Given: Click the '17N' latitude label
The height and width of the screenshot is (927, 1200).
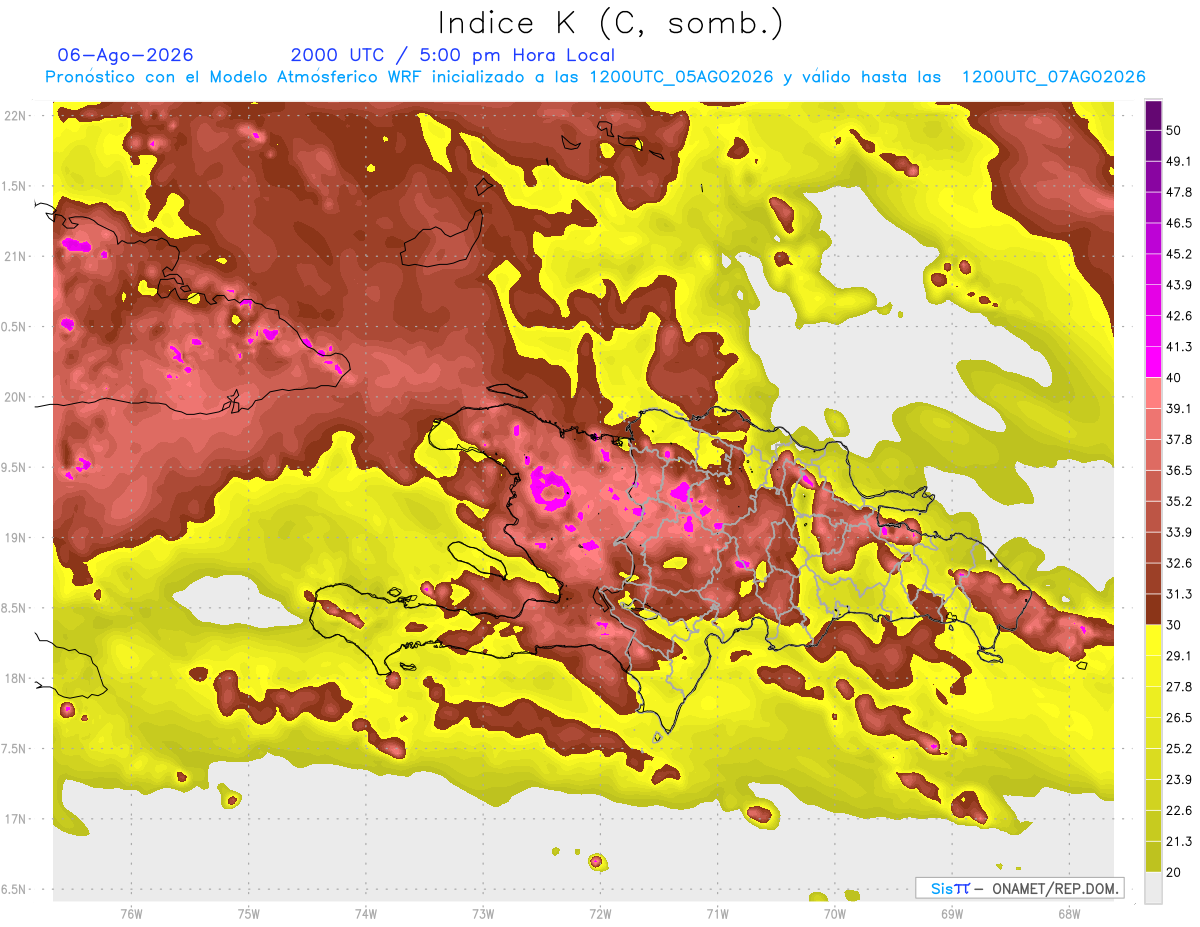Looking at the screenshot, I should tap(15, 819).
